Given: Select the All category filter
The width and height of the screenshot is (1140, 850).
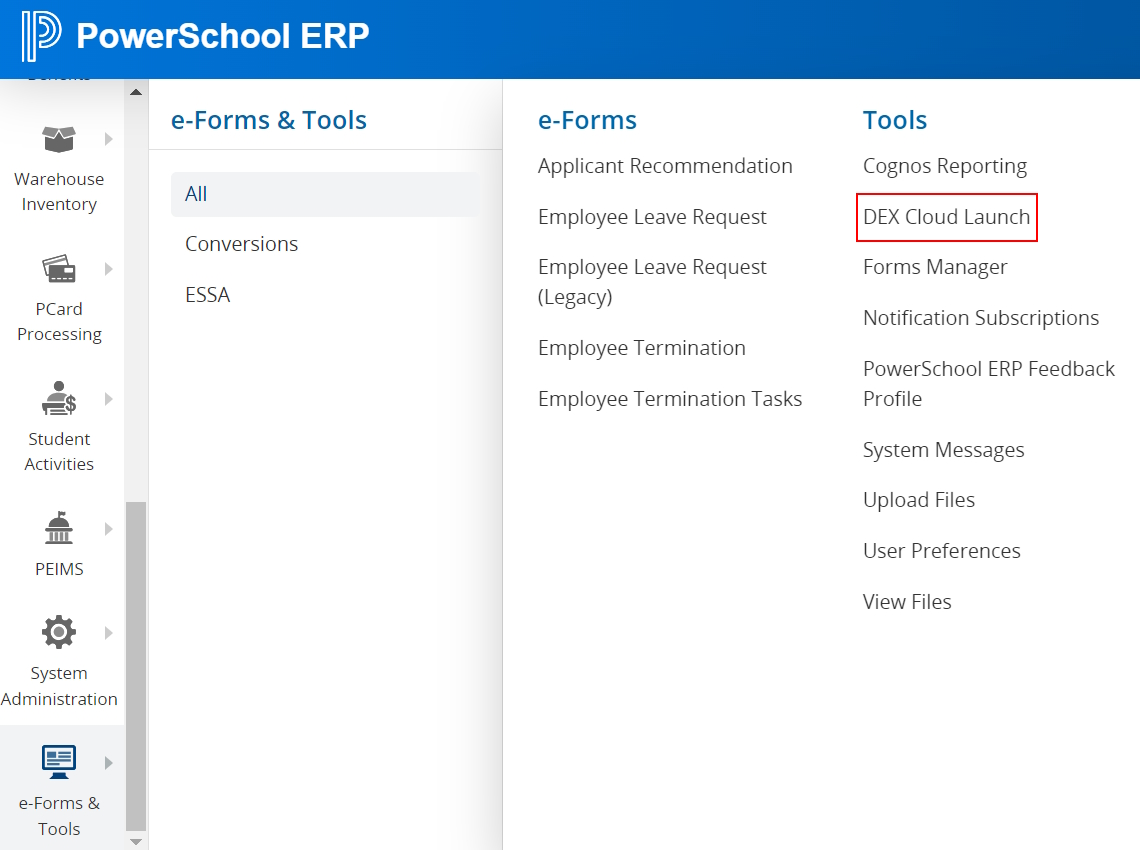Looking at the screenshot, I should click(x=196, y=194).
